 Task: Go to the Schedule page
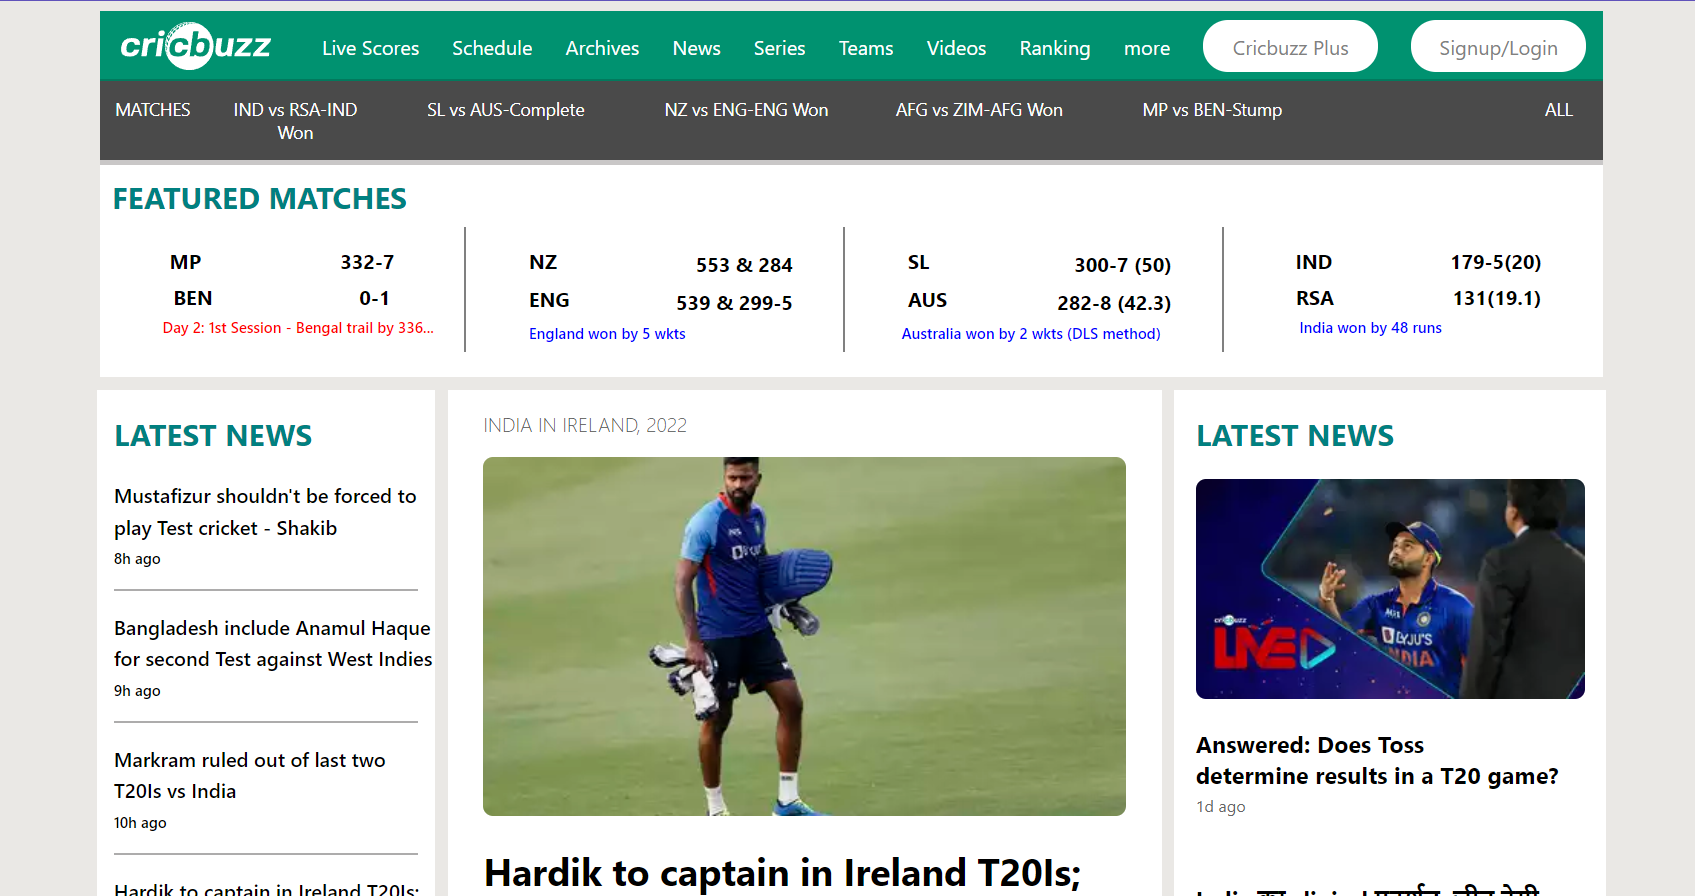click(x=492, y=48)
